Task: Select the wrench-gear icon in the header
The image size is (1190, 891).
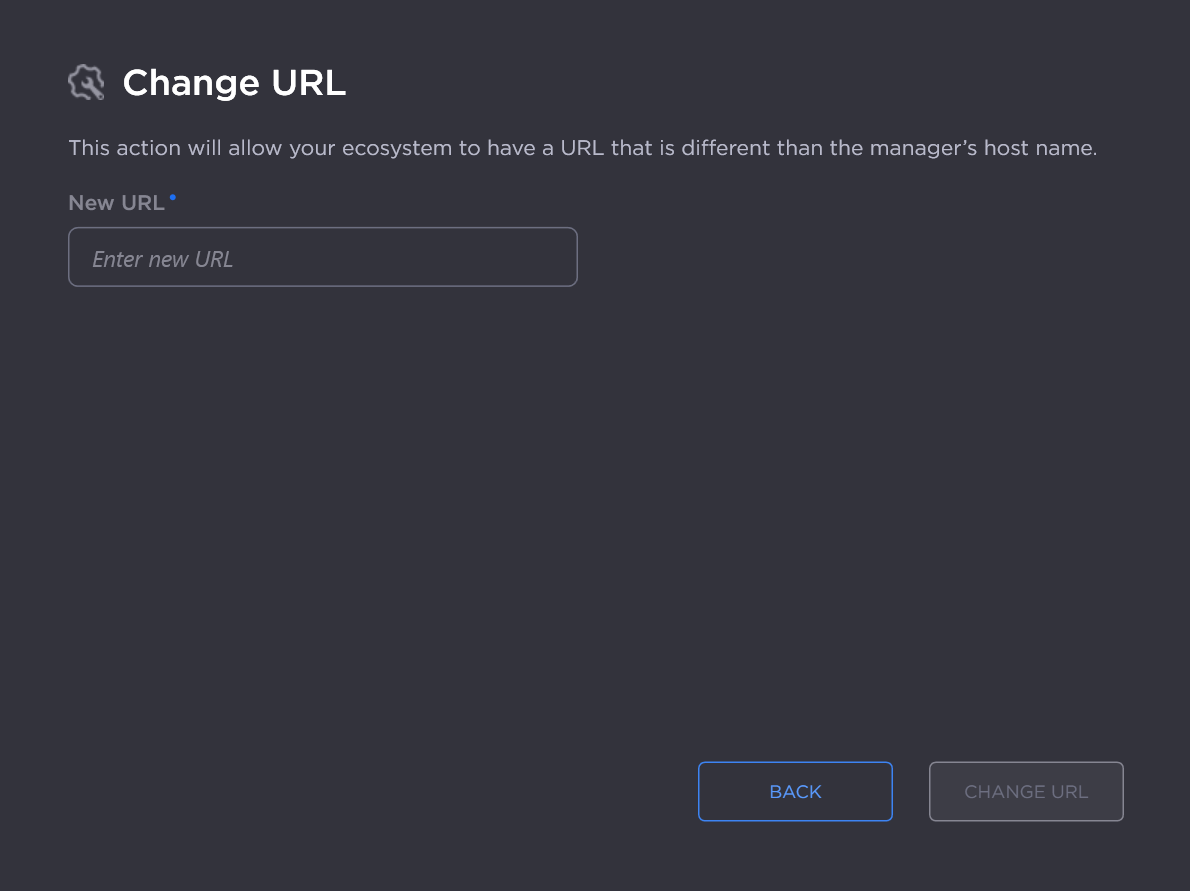Action: click(x=86, y=82)
